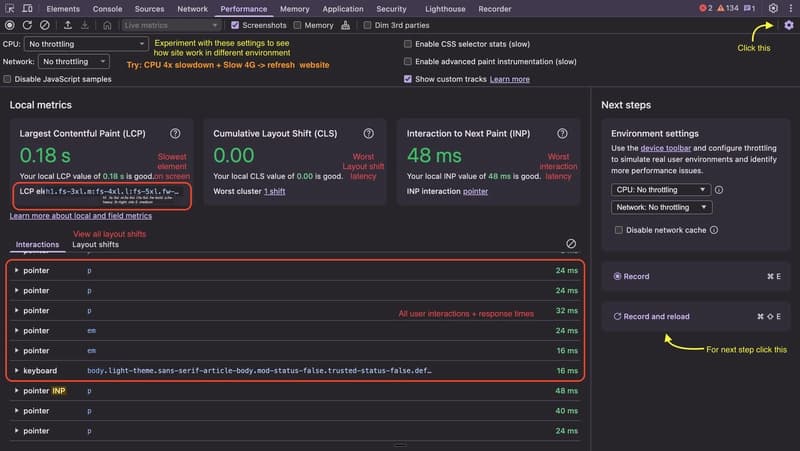Screen dimensions: 800x451
Task: Click the Record and reload button
Action: point(696,316)
